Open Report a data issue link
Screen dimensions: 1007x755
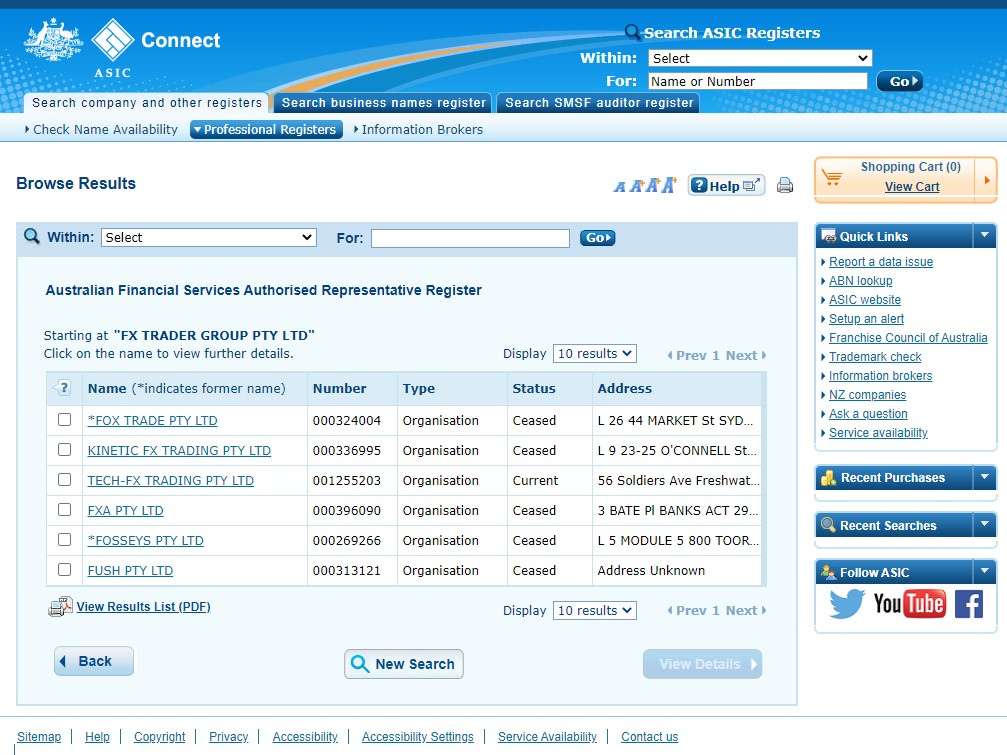(880, 262)
